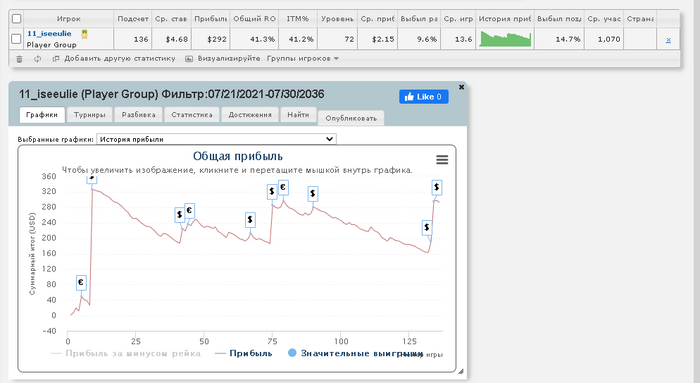Switch to the Статистика tab
This screenshot has height=383, width=700.
coord(192,115)
